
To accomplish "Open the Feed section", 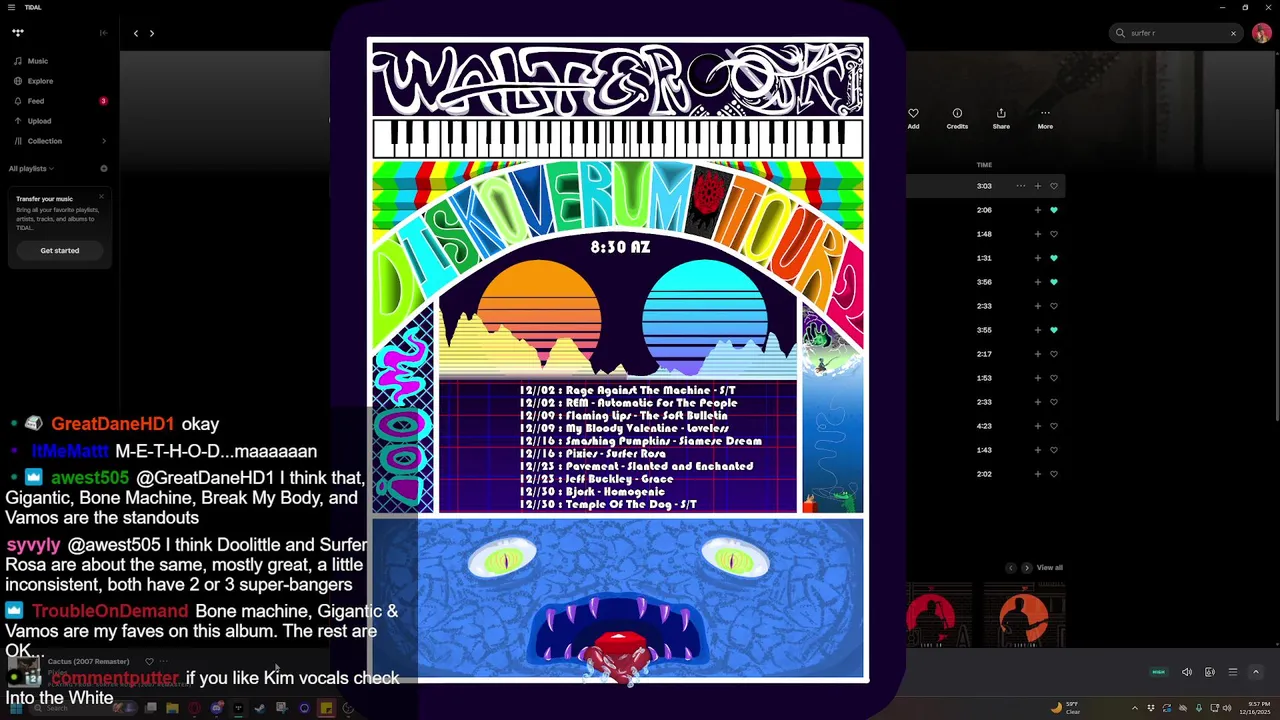I will click(60, 101).
